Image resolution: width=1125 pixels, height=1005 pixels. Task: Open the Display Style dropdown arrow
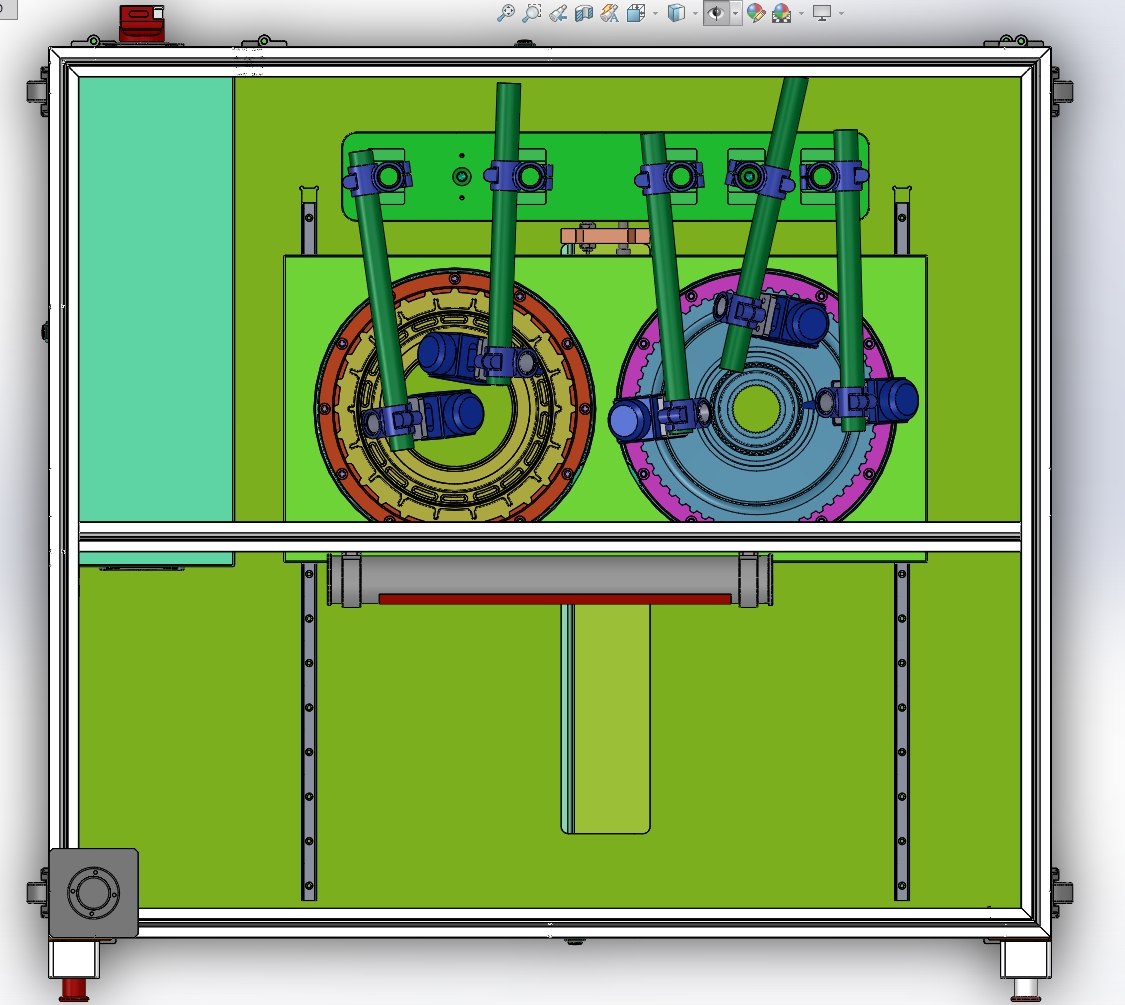coord(695,14)
